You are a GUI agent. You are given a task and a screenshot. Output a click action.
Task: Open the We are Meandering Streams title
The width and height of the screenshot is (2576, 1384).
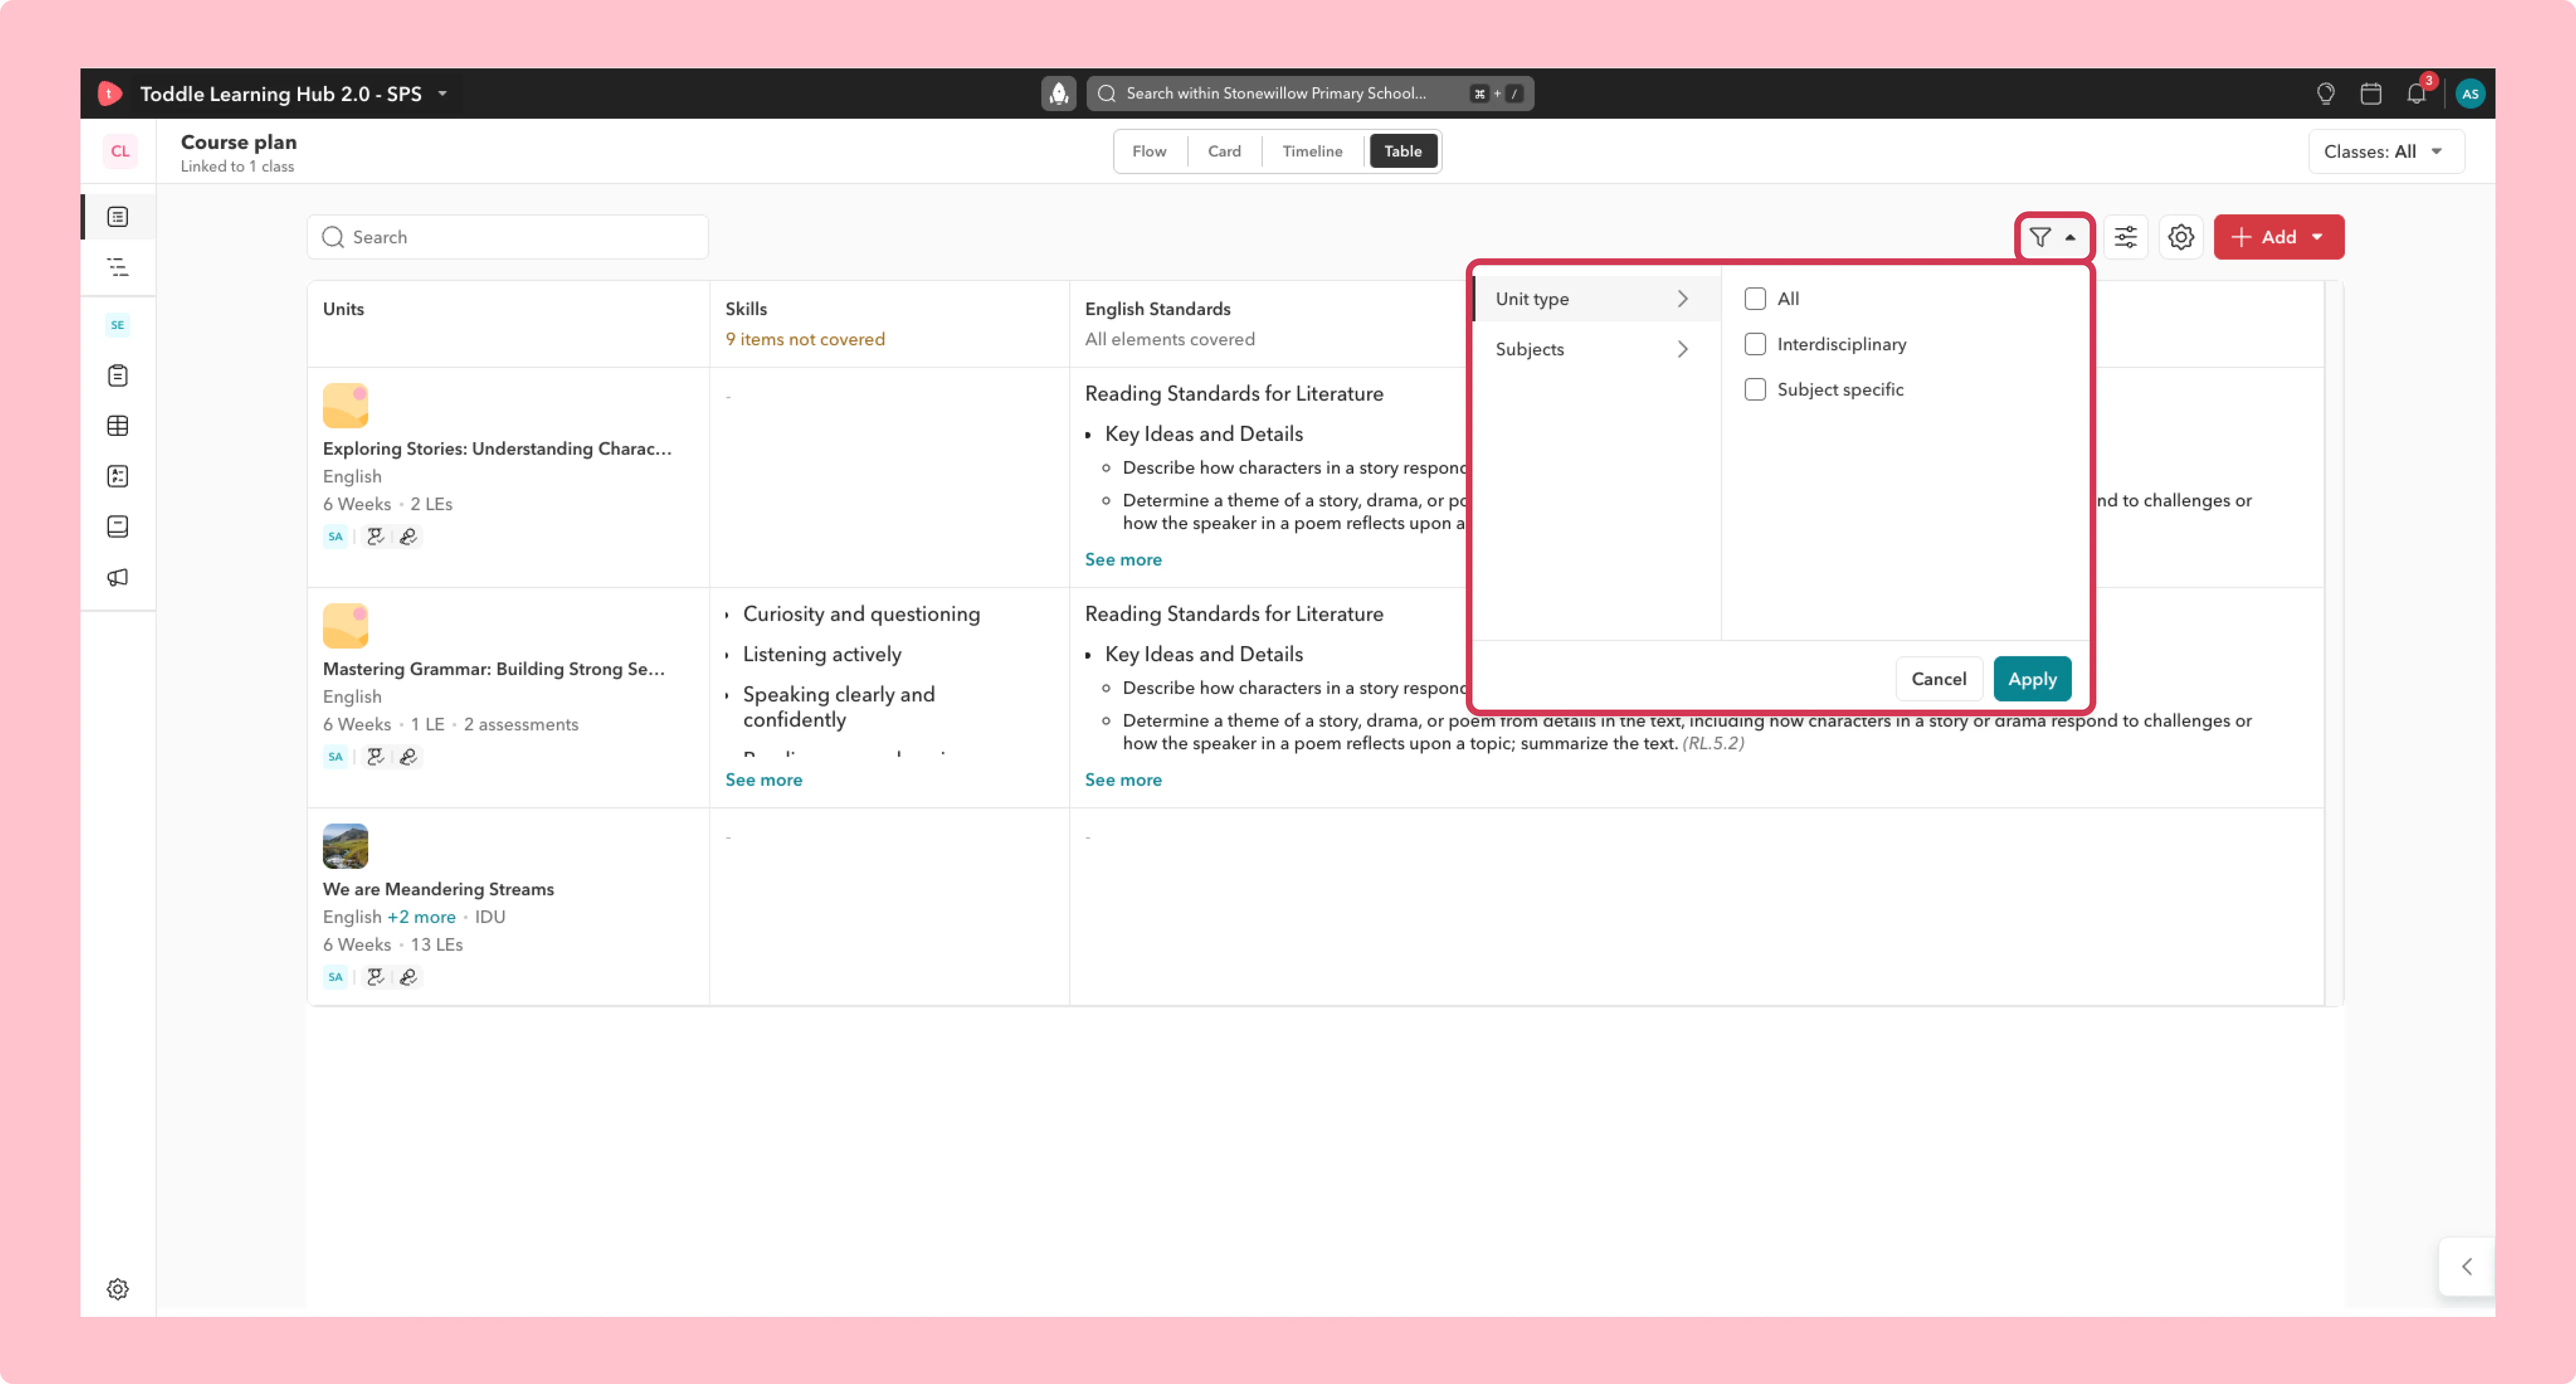[x=438, y=889]
